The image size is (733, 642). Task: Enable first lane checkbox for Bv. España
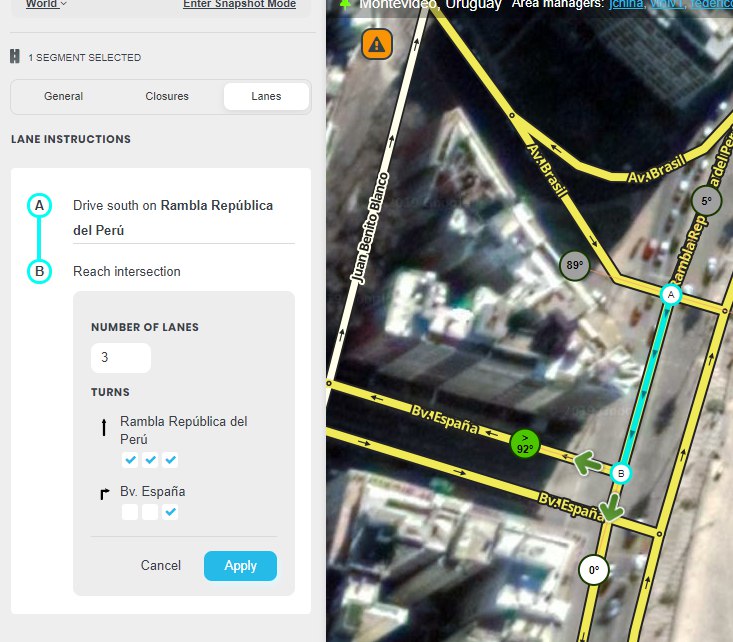coord(130,512)
